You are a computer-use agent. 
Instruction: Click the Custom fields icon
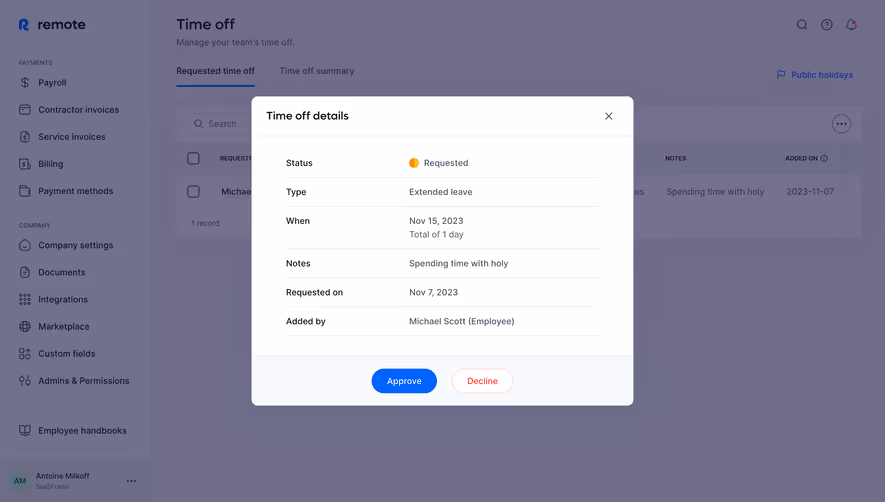point(25,353)
